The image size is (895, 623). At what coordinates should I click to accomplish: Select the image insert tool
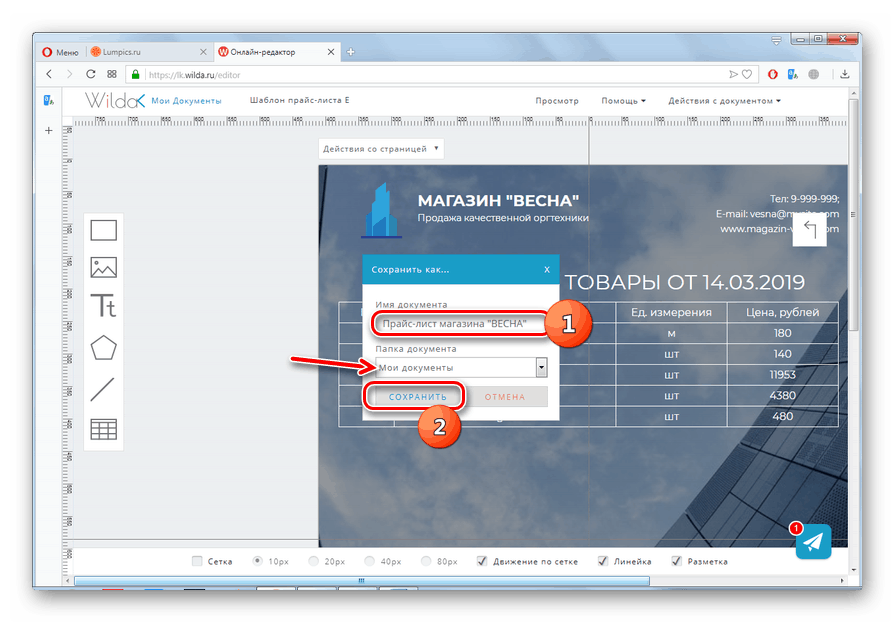click(103, 267)
